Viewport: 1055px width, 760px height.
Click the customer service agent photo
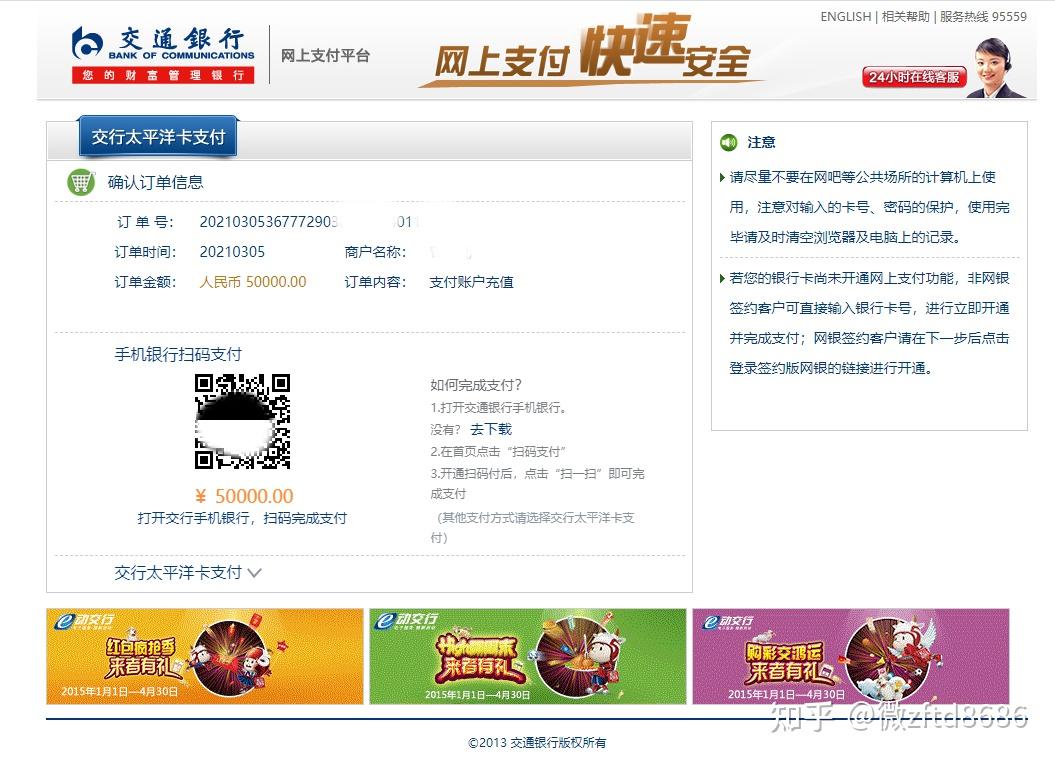click(x=996, y=67)
